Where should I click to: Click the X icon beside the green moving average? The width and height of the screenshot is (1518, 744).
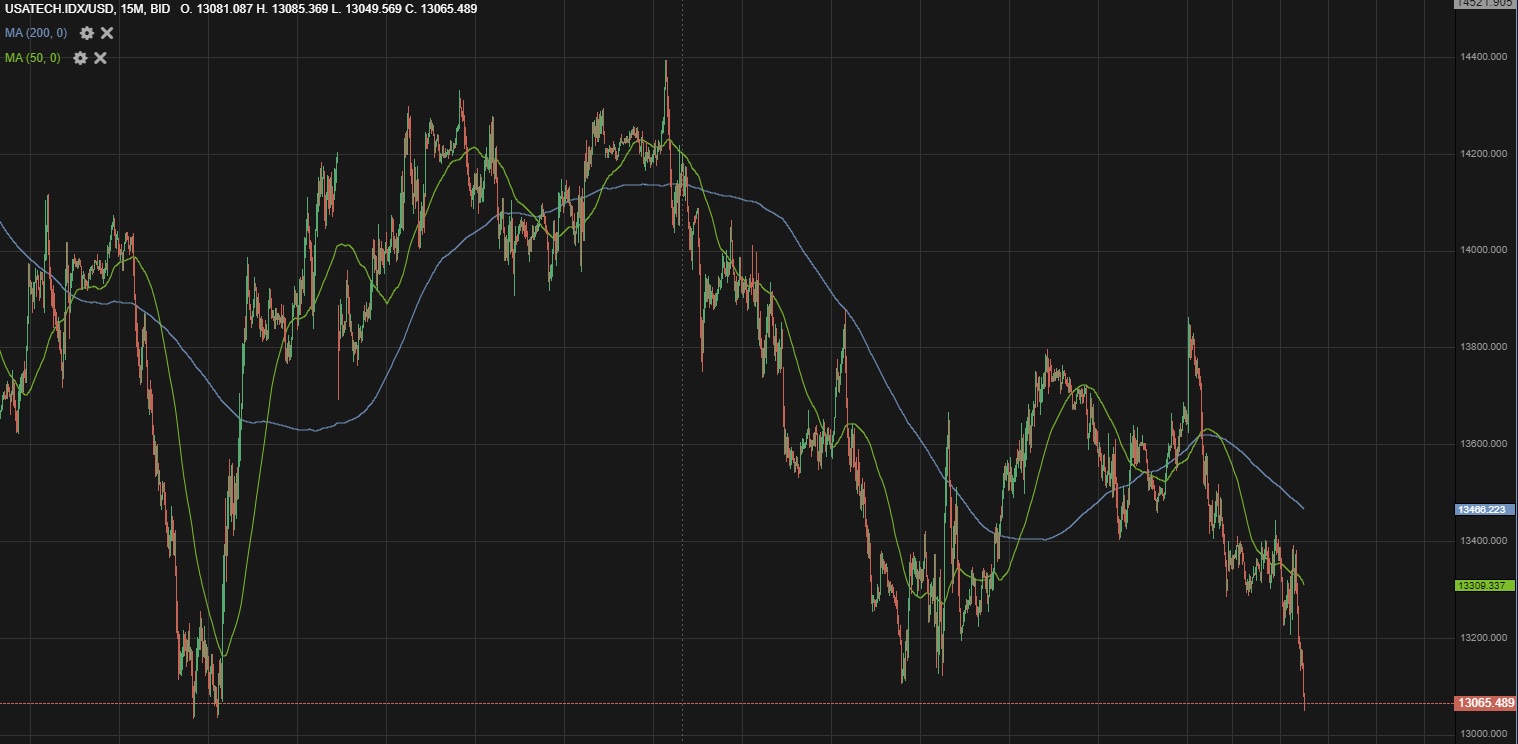pyautogui.click(x=99, y=58)
